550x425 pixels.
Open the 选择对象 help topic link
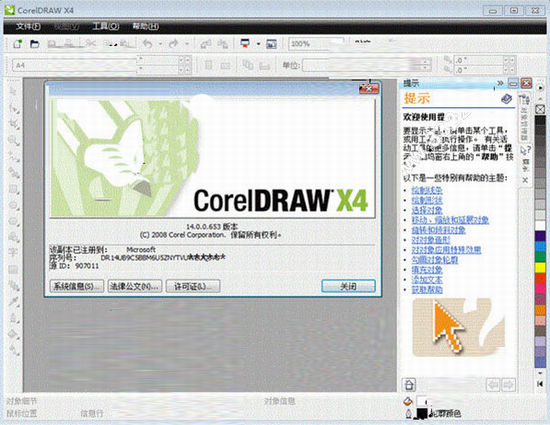point(427,210)
